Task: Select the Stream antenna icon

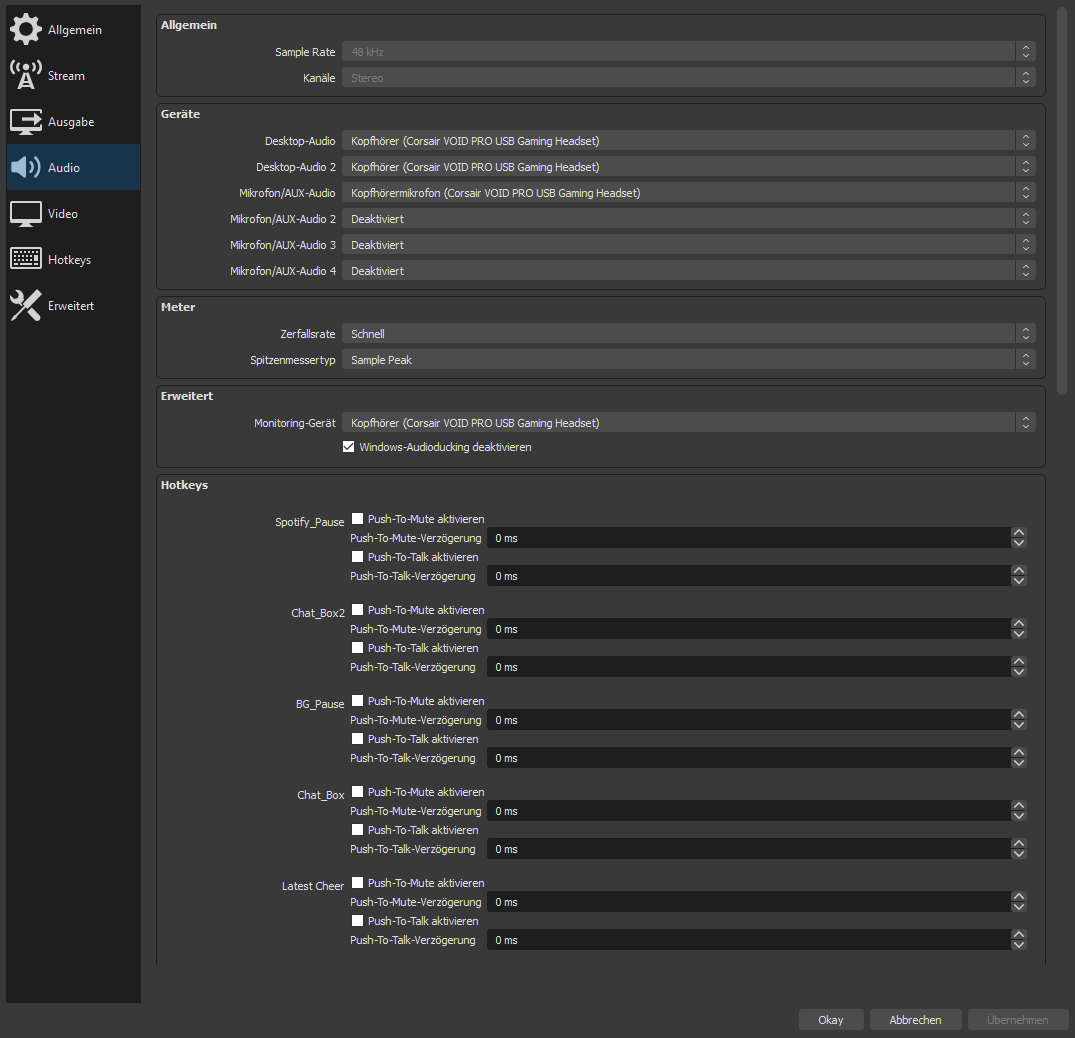Action: pos(26,76)
